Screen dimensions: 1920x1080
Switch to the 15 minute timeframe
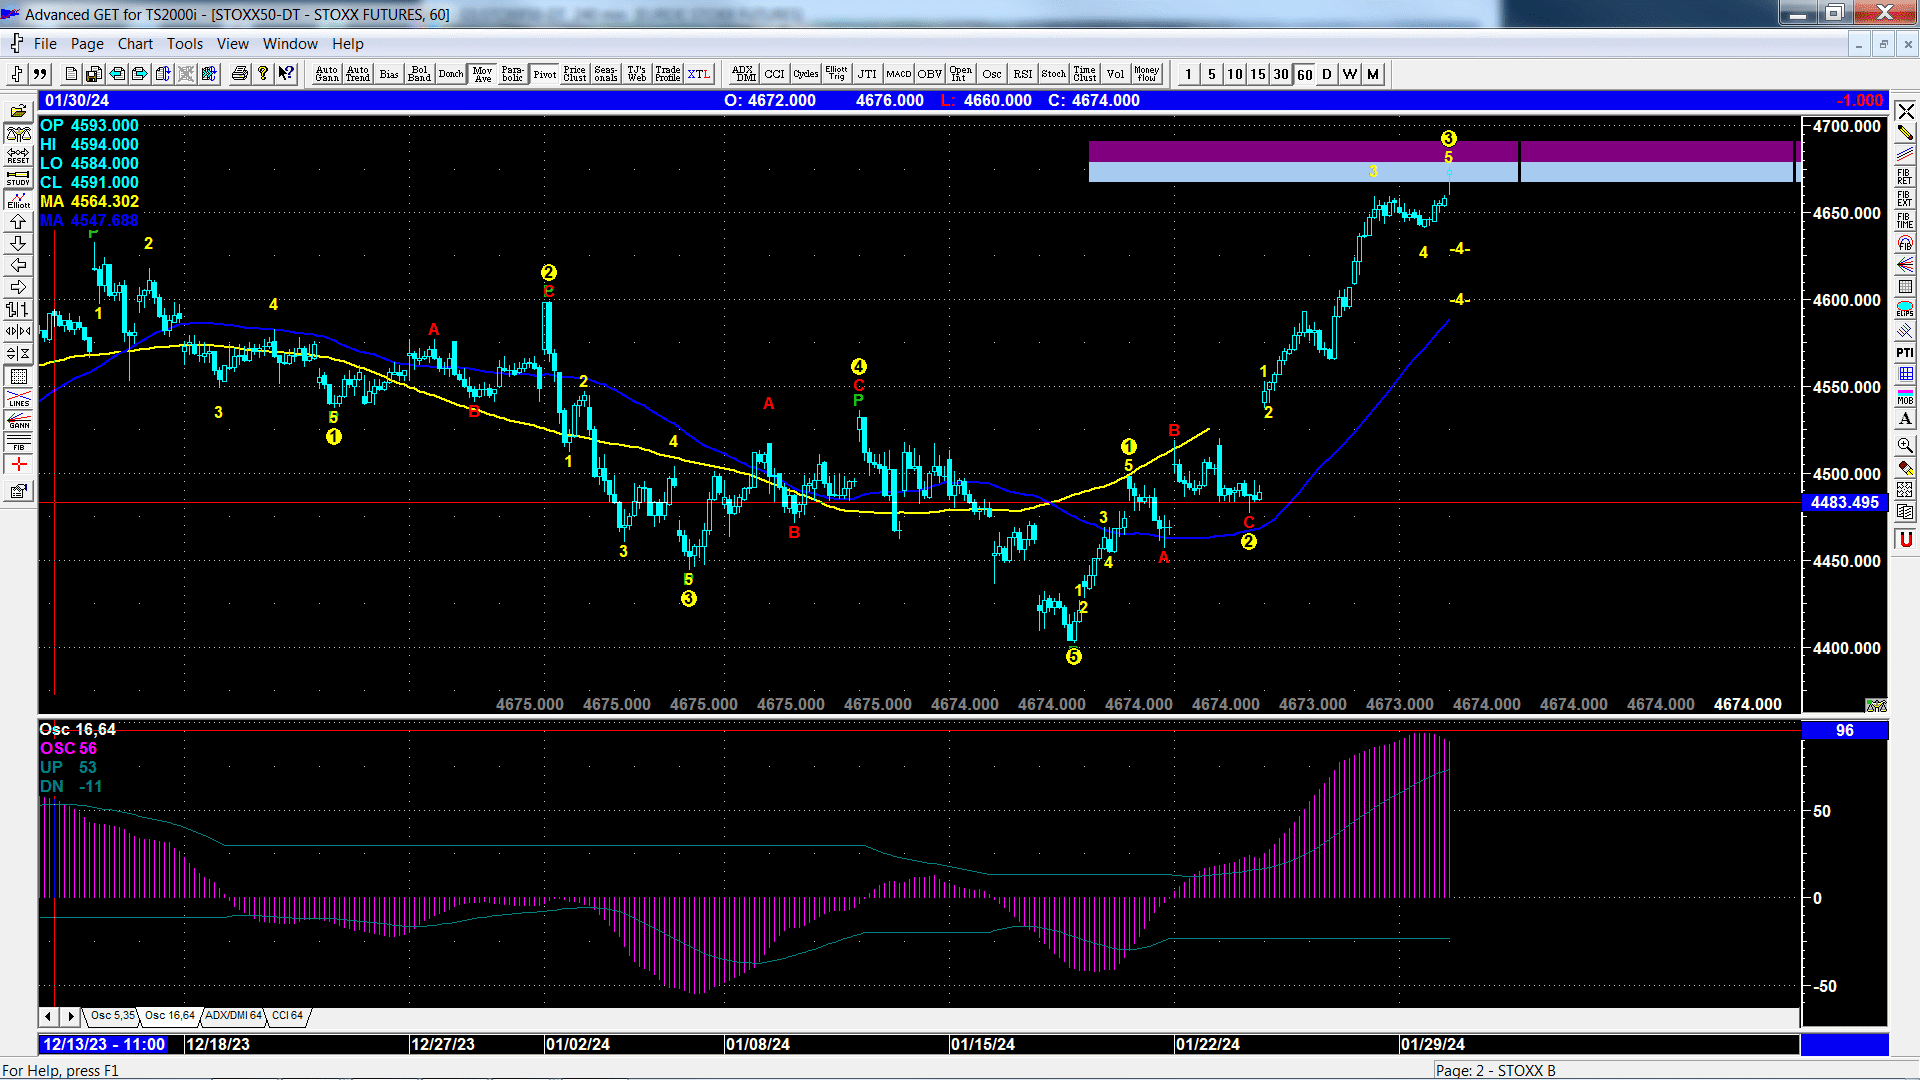click(x=1257, y=74)
